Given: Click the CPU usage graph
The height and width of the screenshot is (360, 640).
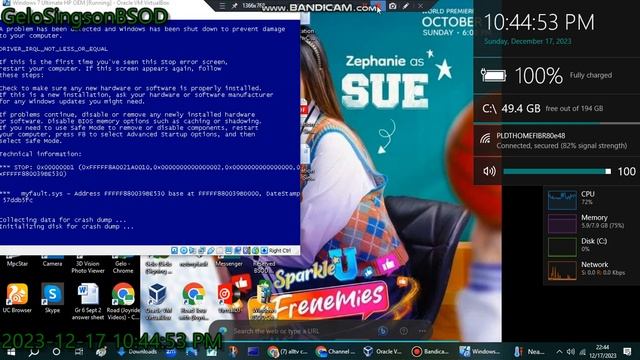Looking at the screenshot, I should coord(562,200).
